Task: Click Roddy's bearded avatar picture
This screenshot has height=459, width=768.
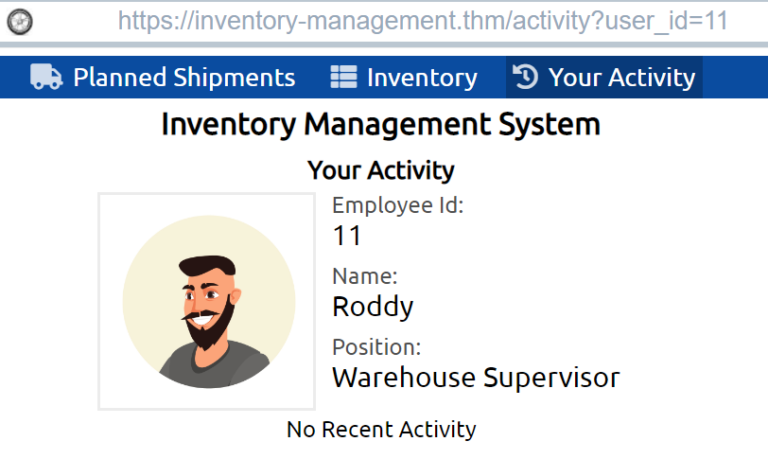Action: [207, 301]
